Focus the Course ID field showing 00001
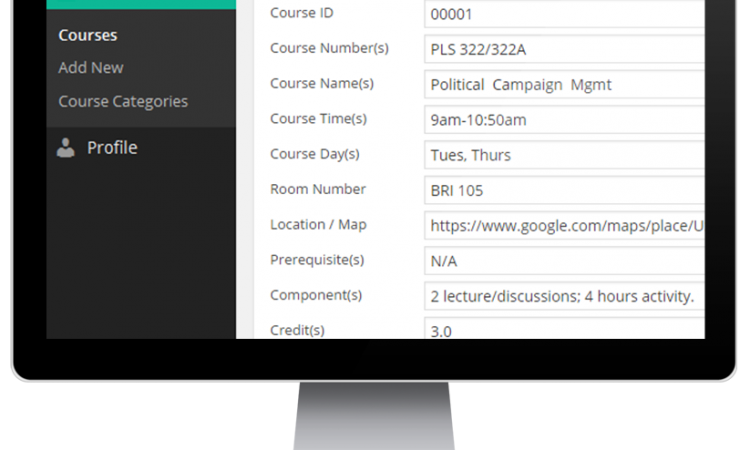Screen dimensions: 750x450 coord(564,14)
